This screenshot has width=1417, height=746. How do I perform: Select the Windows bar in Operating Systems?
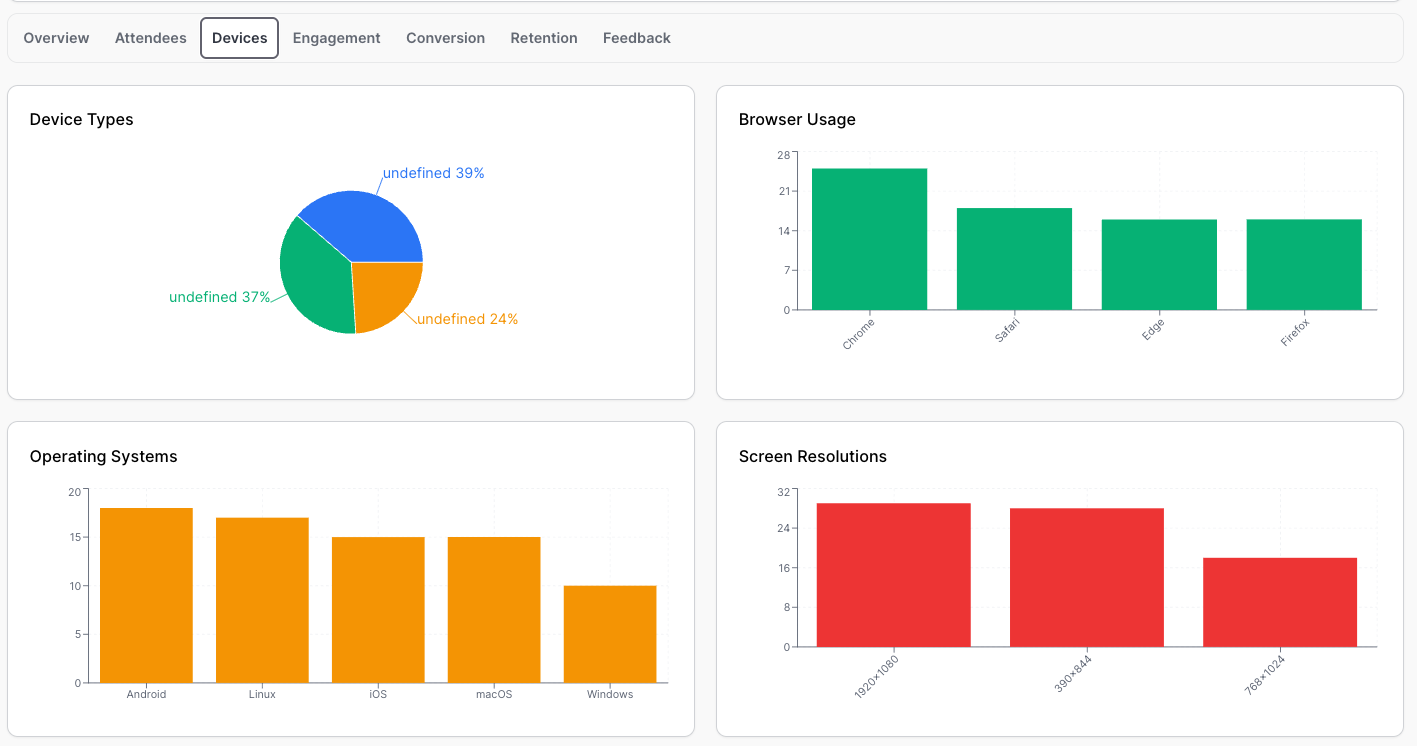[x=610, y=634]
